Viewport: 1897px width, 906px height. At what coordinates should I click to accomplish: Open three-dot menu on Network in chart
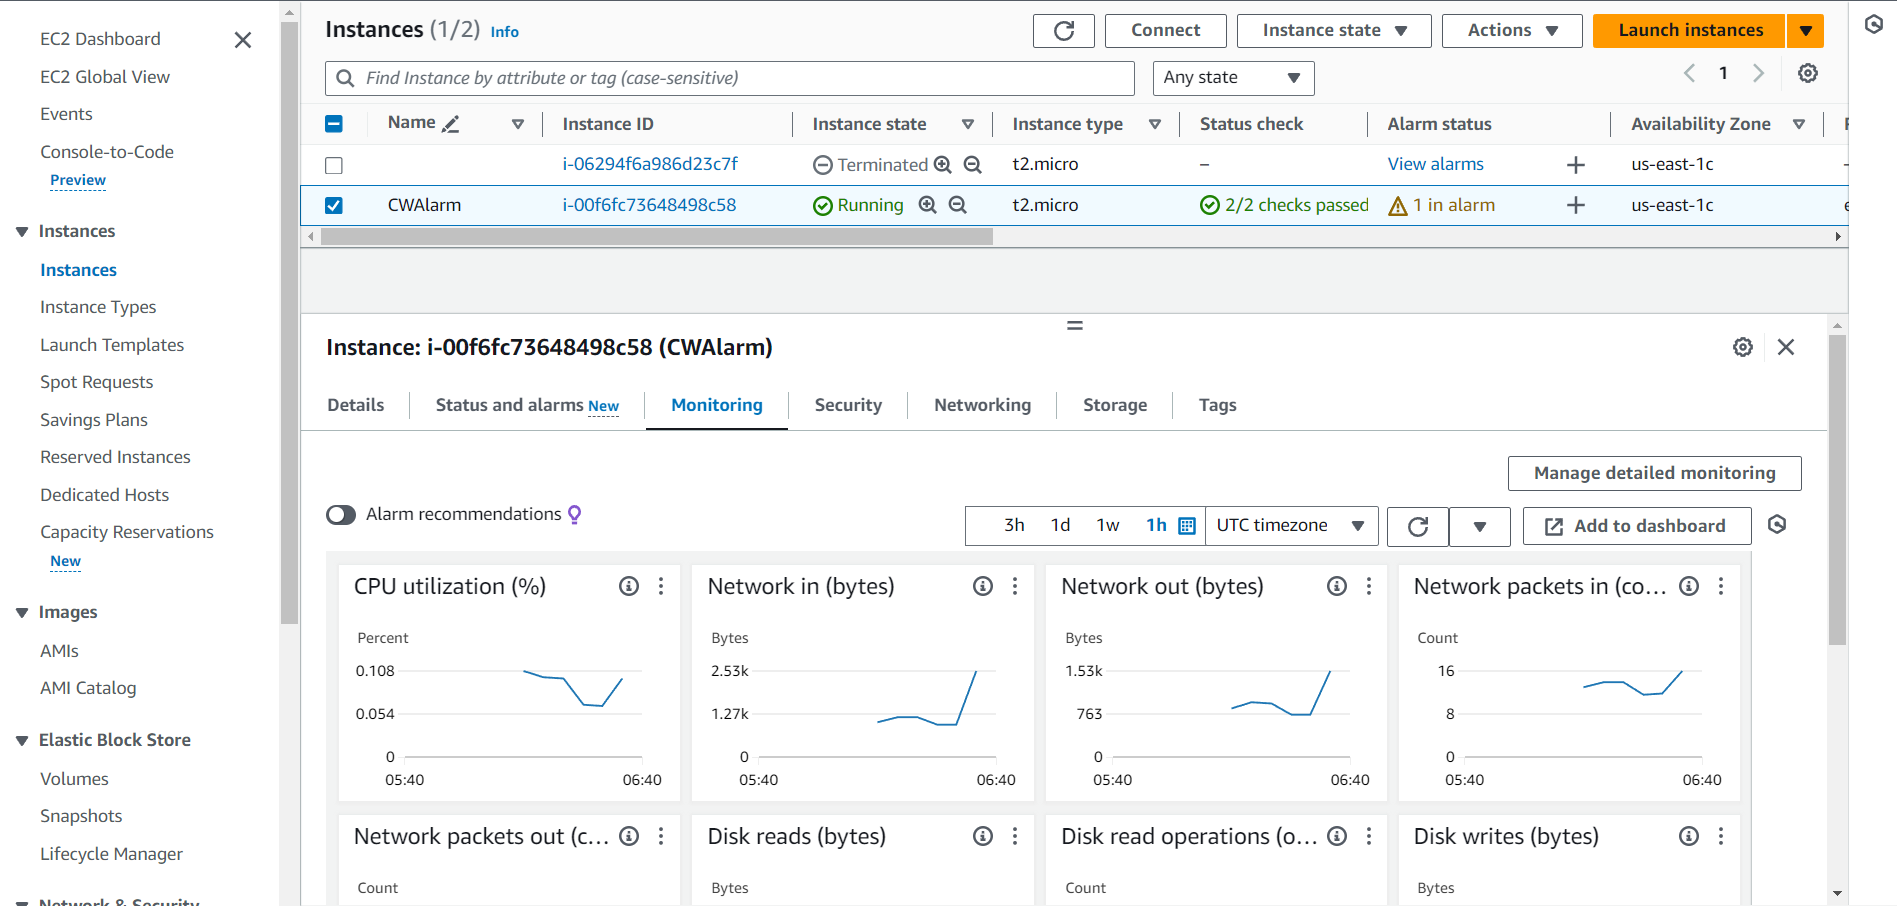tap(1015, 586)
